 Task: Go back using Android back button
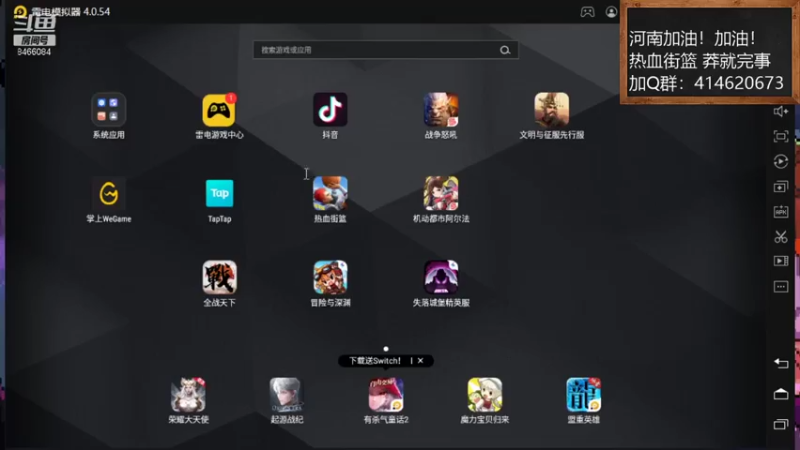point(781,363)
